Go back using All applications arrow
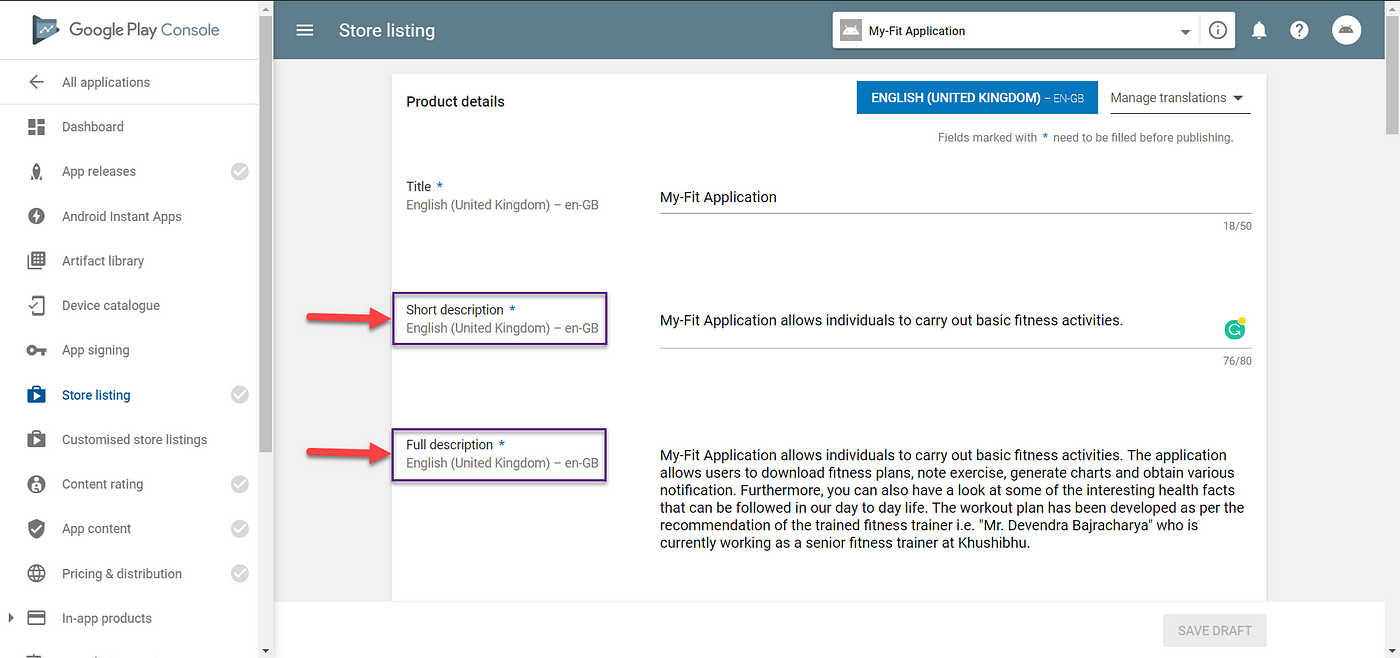The image size is (1400, 658). pos(37,82)
